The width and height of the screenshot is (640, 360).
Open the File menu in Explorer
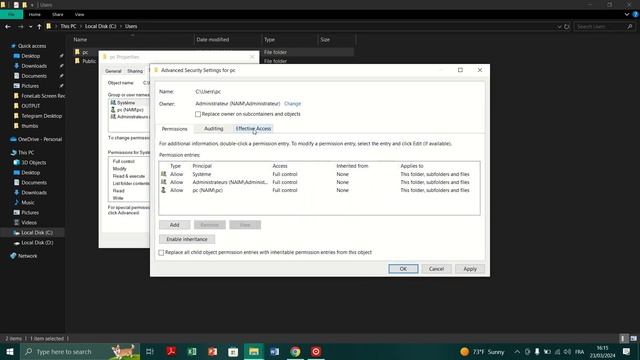[x=11, y=15]
